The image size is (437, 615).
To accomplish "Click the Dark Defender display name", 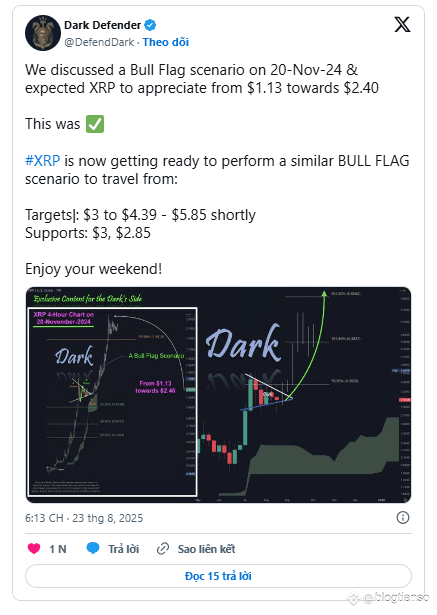I will point(102,25).
